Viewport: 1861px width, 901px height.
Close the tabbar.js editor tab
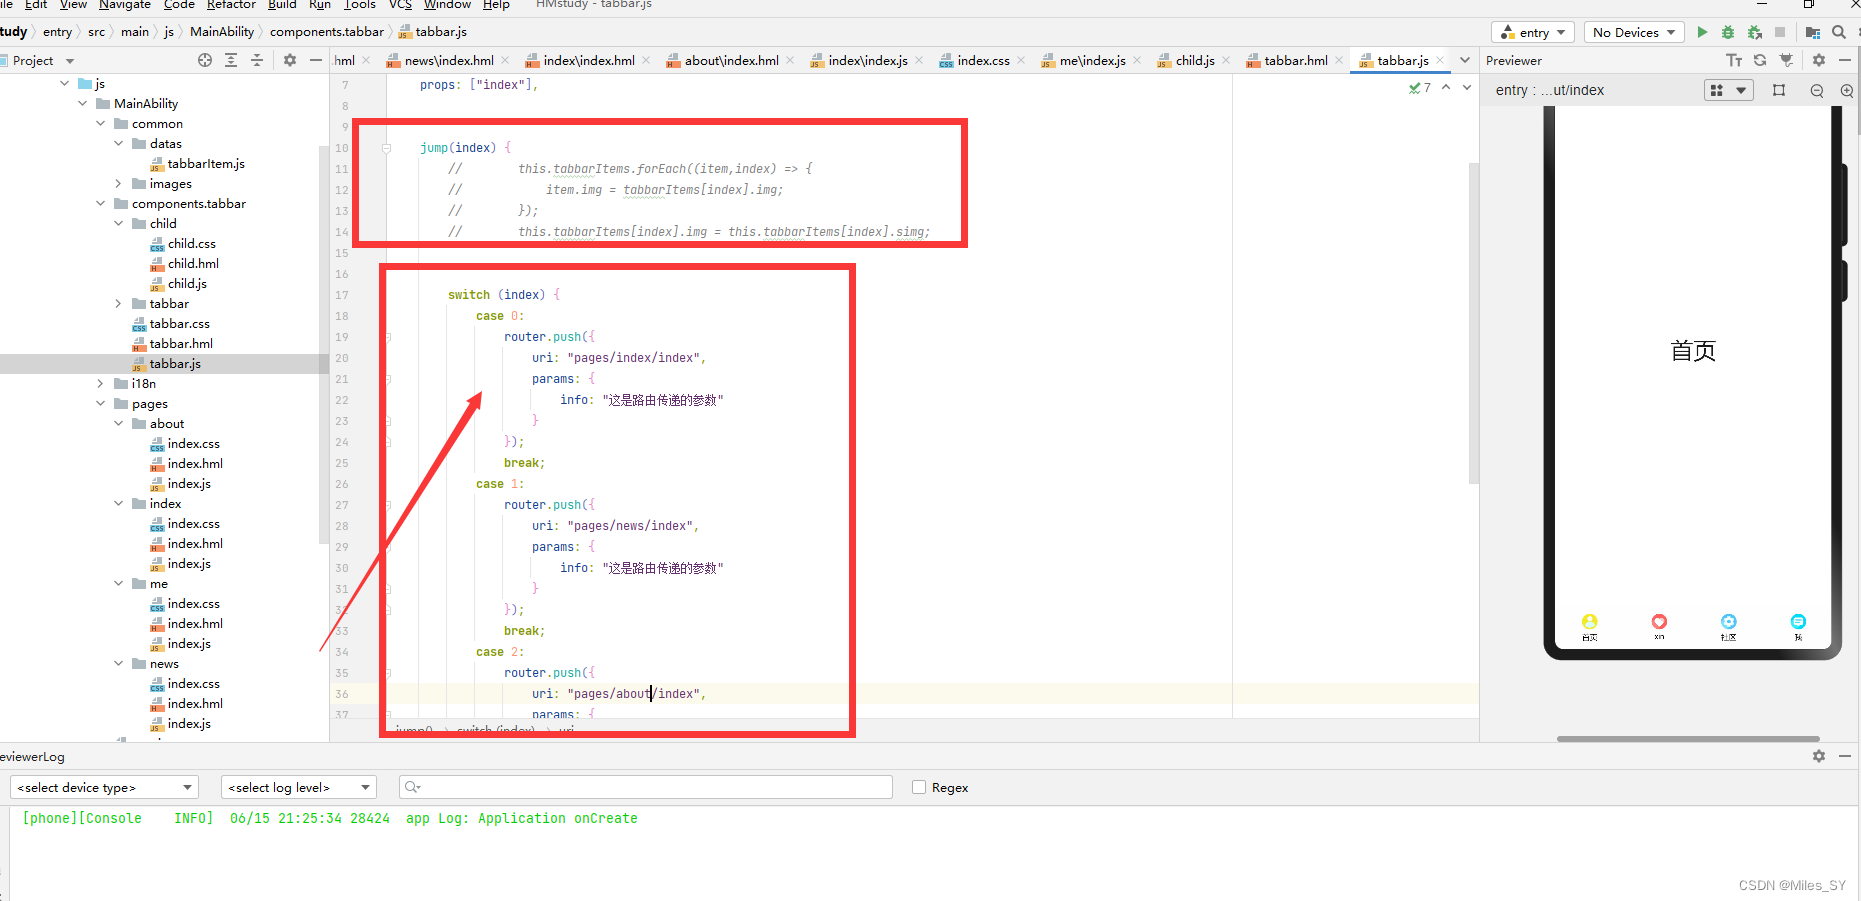click(x=1440, y=60)
